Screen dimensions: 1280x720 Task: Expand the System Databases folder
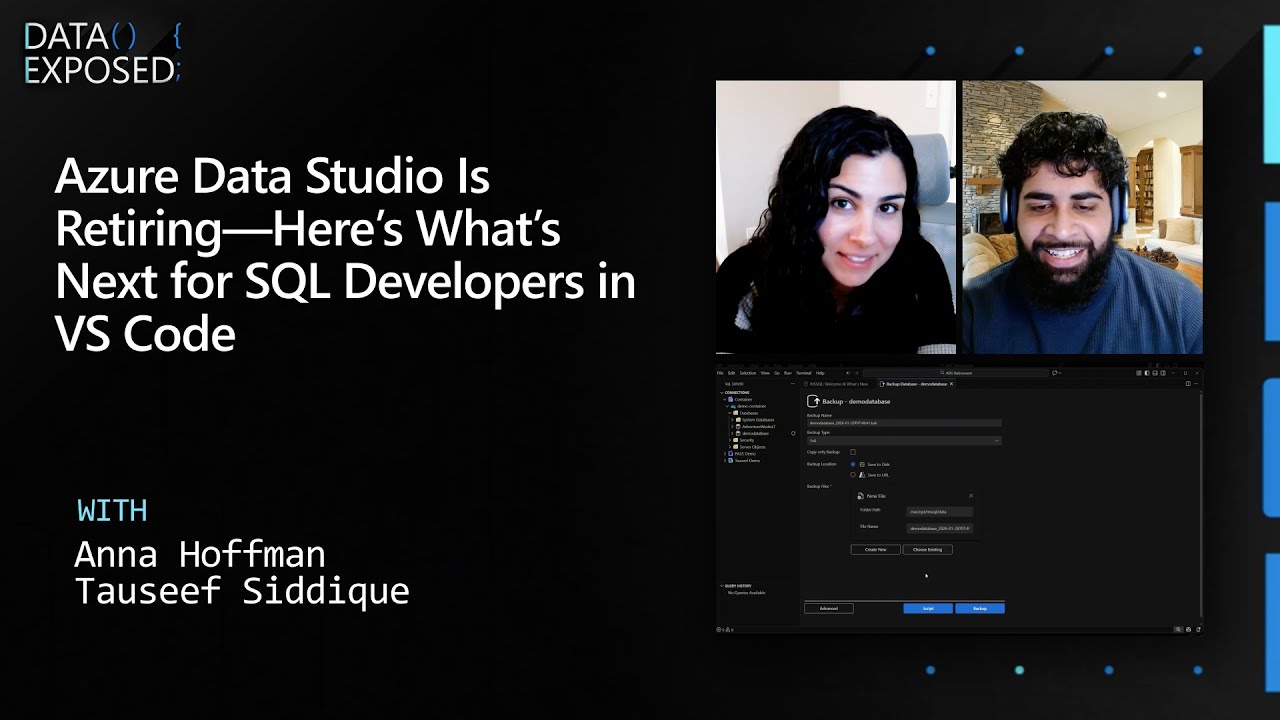pyautogui.click(x=732, y=420)
